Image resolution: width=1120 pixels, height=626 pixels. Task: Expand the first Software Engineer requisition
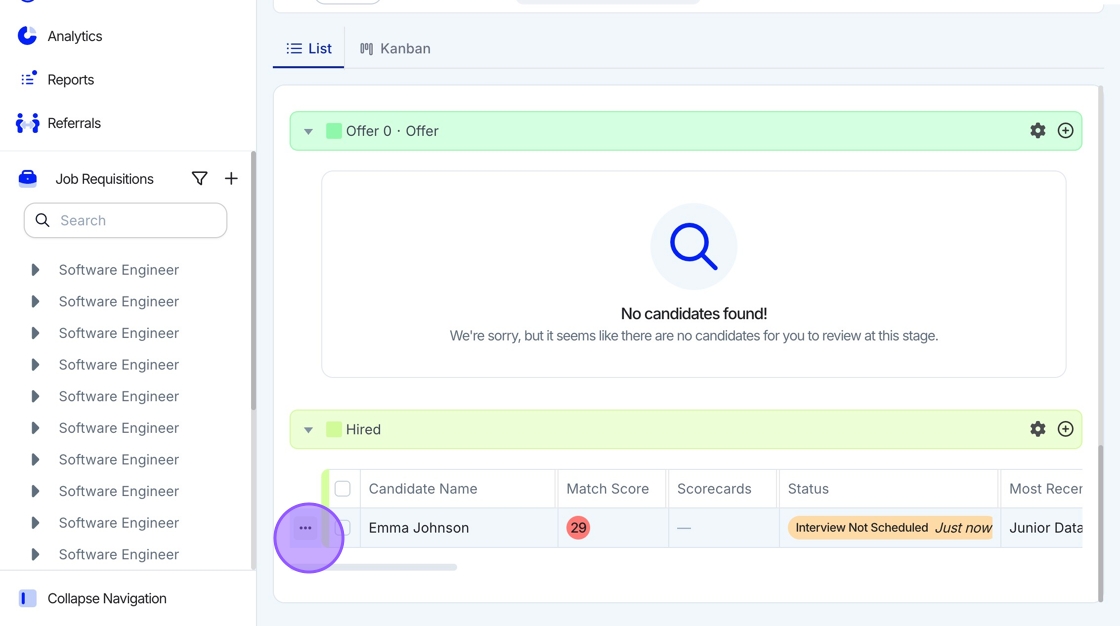click(x=35, y=270)
